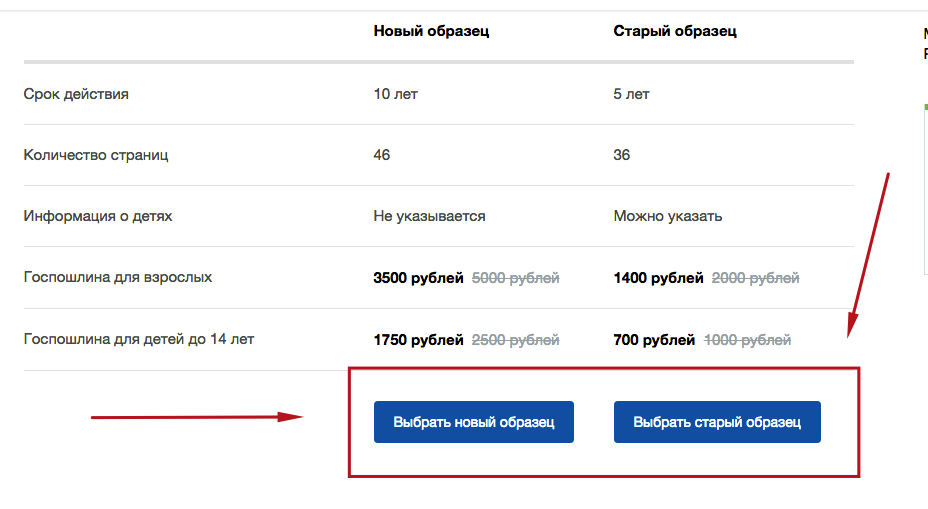Click the bold '1400 рублей' price
Screen dimensions: 928x509
click(658, 278)
